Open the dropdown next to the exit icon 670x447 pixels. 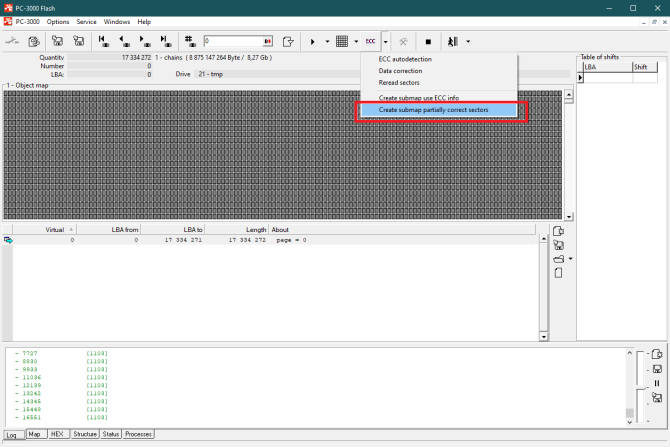(x=468, y=41)
